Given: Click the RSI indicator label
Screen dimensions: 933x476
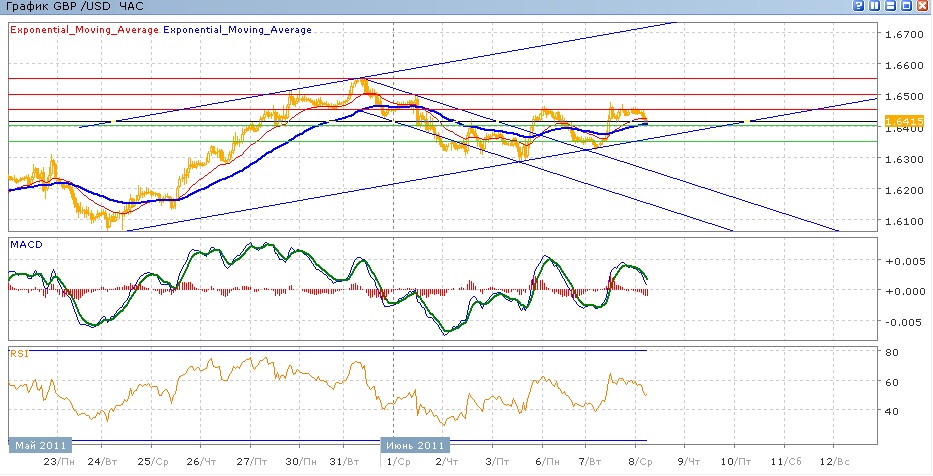Looking at the screenshot, I should (18, 353).
